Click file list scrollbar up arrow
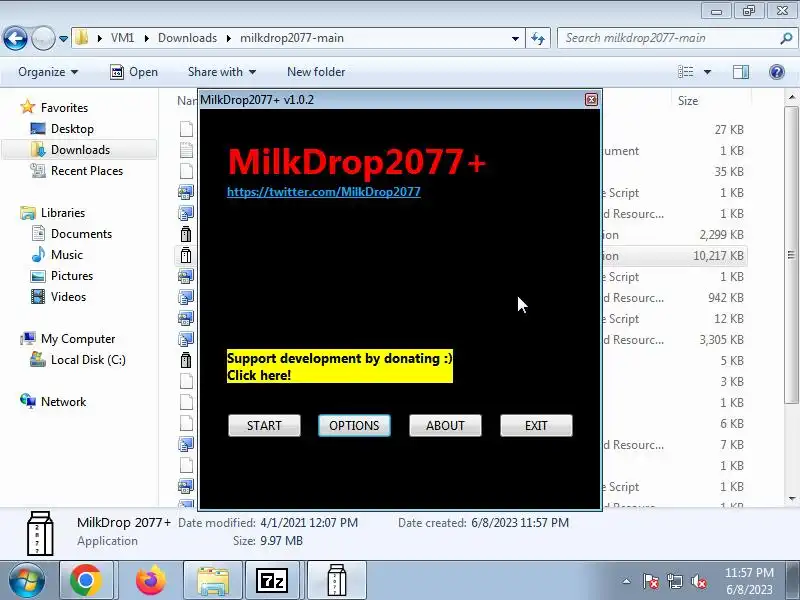 791,97
